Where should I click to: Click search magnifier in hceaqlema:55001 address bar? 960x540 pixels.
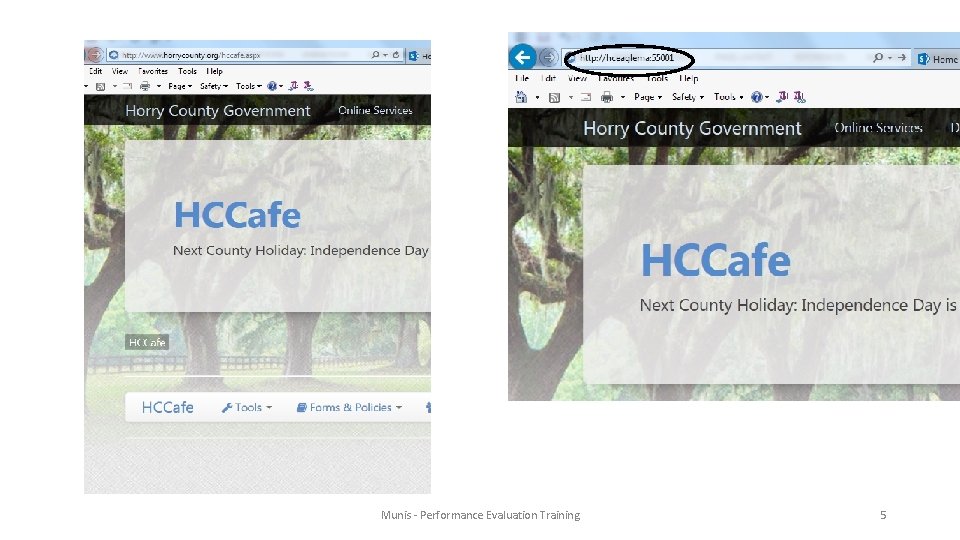click(x=878, y=58)
